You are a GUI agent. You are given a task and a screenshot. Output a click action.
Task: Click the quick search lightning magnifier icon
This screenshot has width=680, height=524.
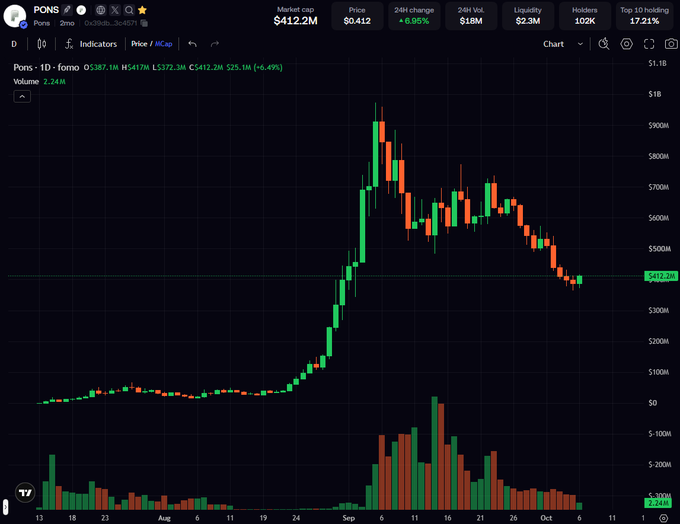[x=604, y=44]
